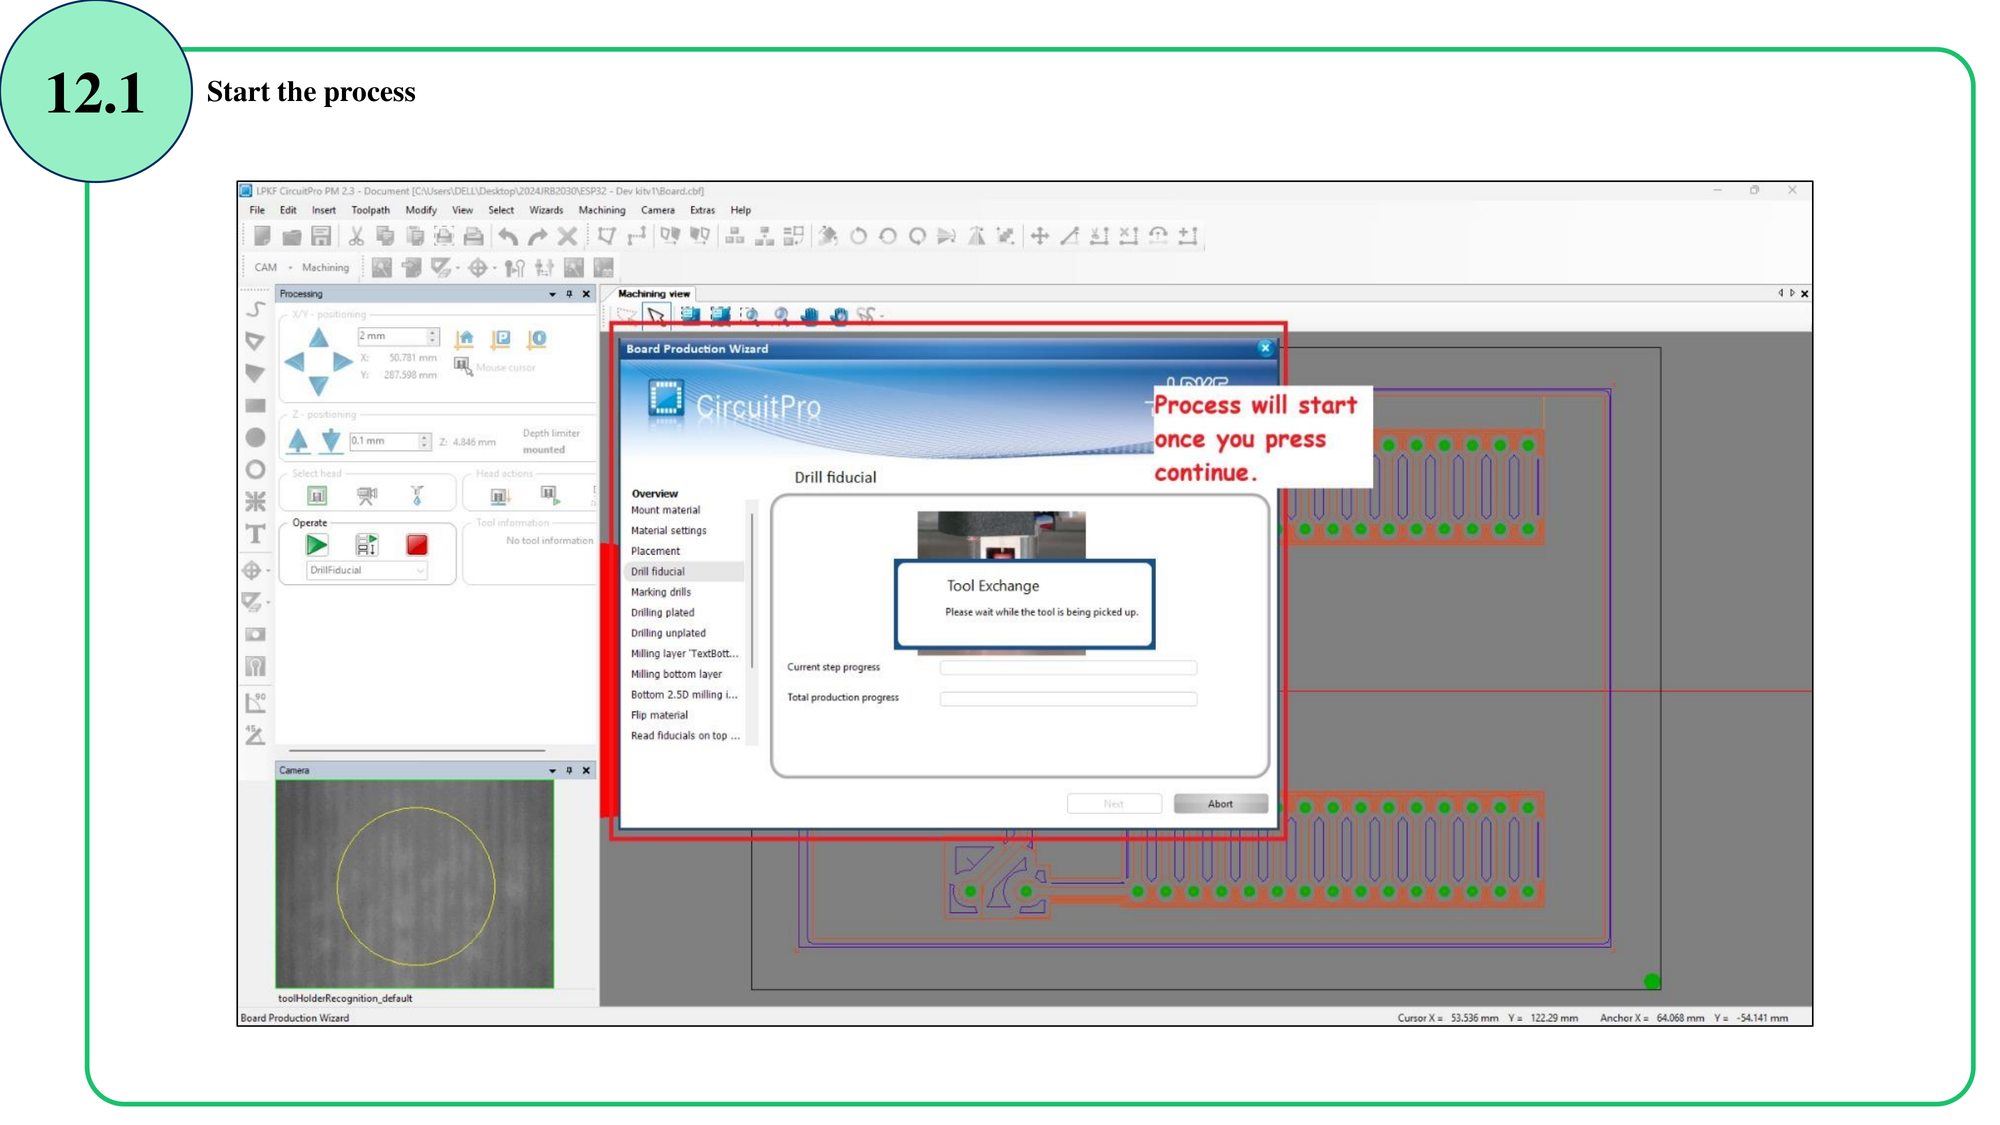Close the Board Production Wizard dialog
2000x1125 pixels.
1265,348
